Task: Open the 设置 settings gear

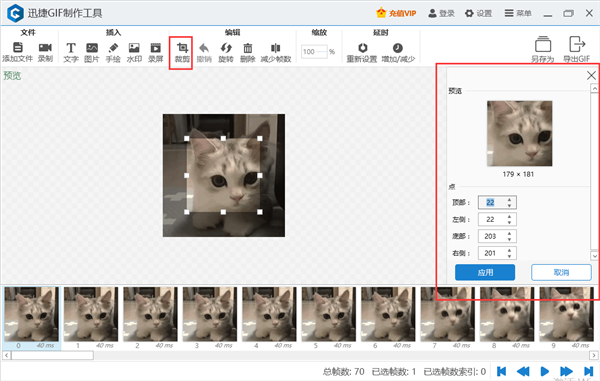Action: click(478, 13)
